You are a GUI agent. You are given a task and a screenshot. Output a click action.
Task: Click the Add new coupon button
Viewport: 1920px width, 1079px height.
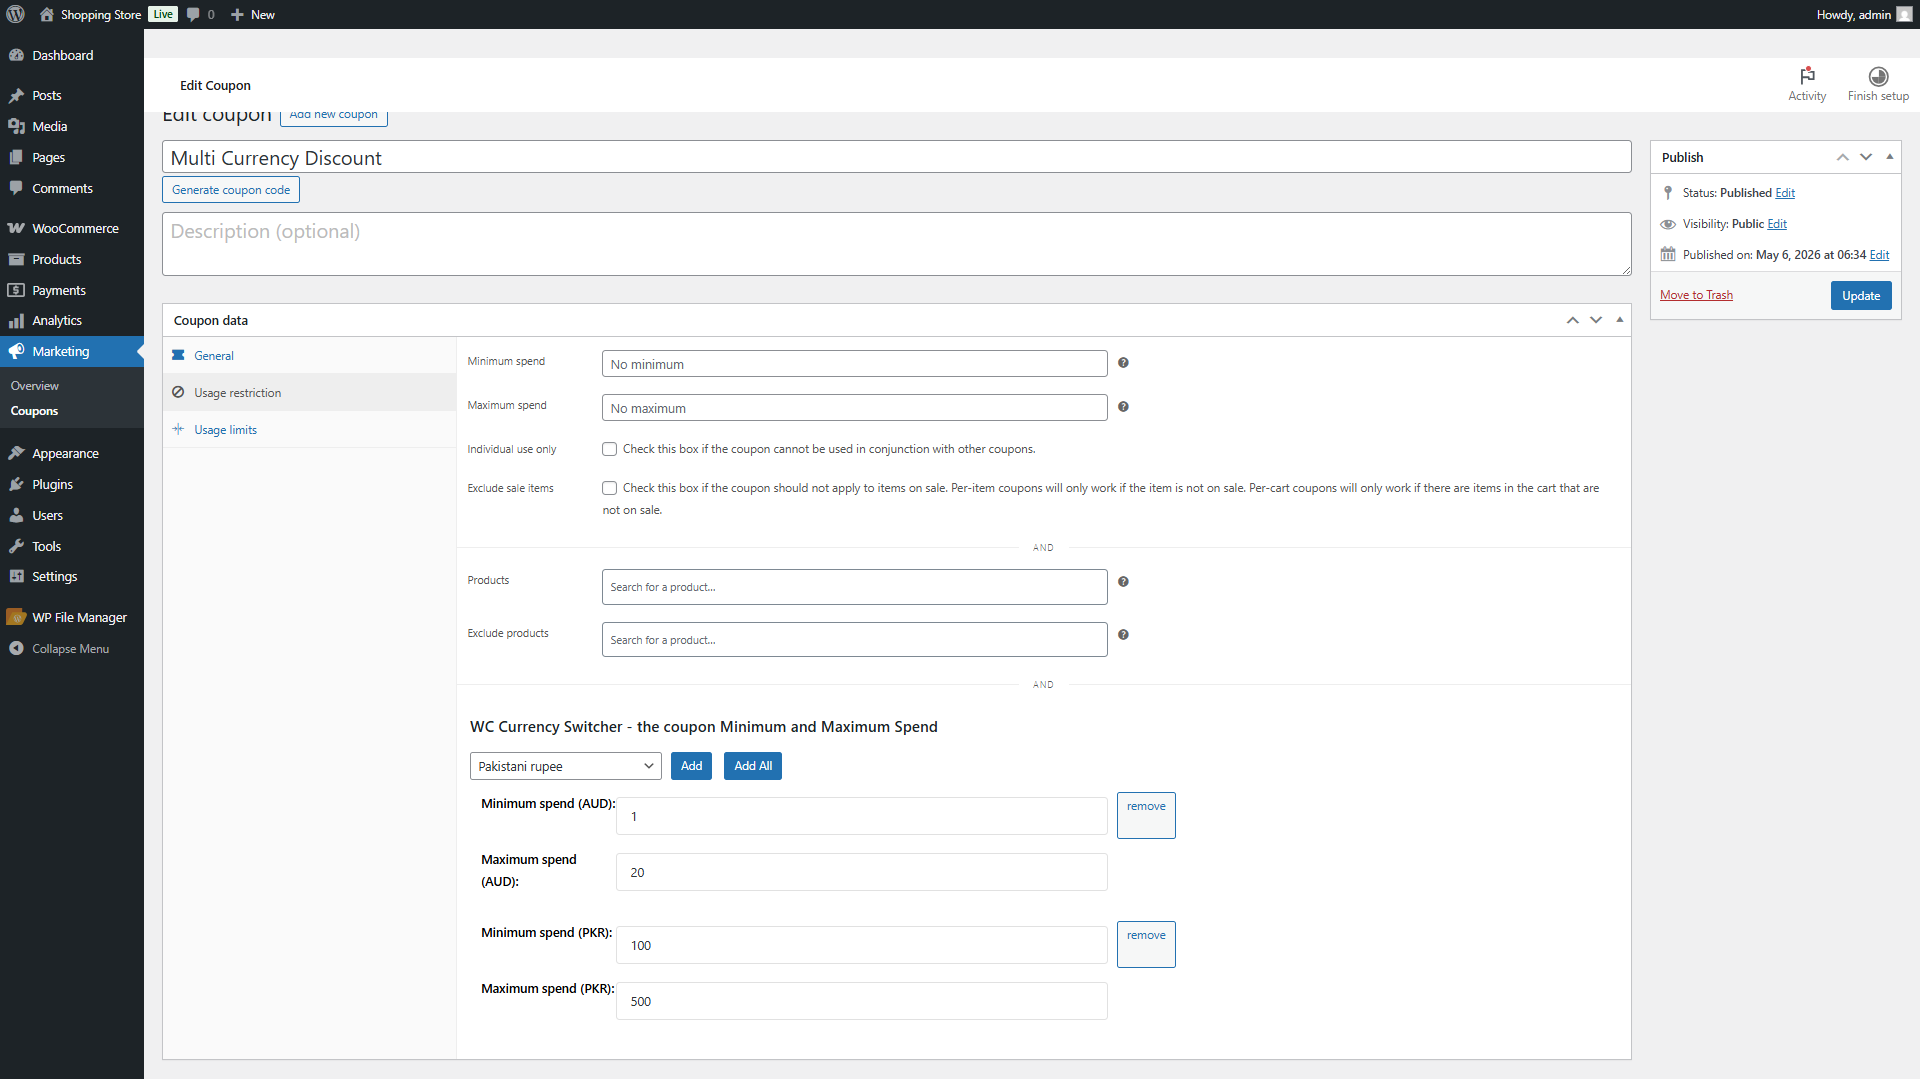(x=334, y=115)
